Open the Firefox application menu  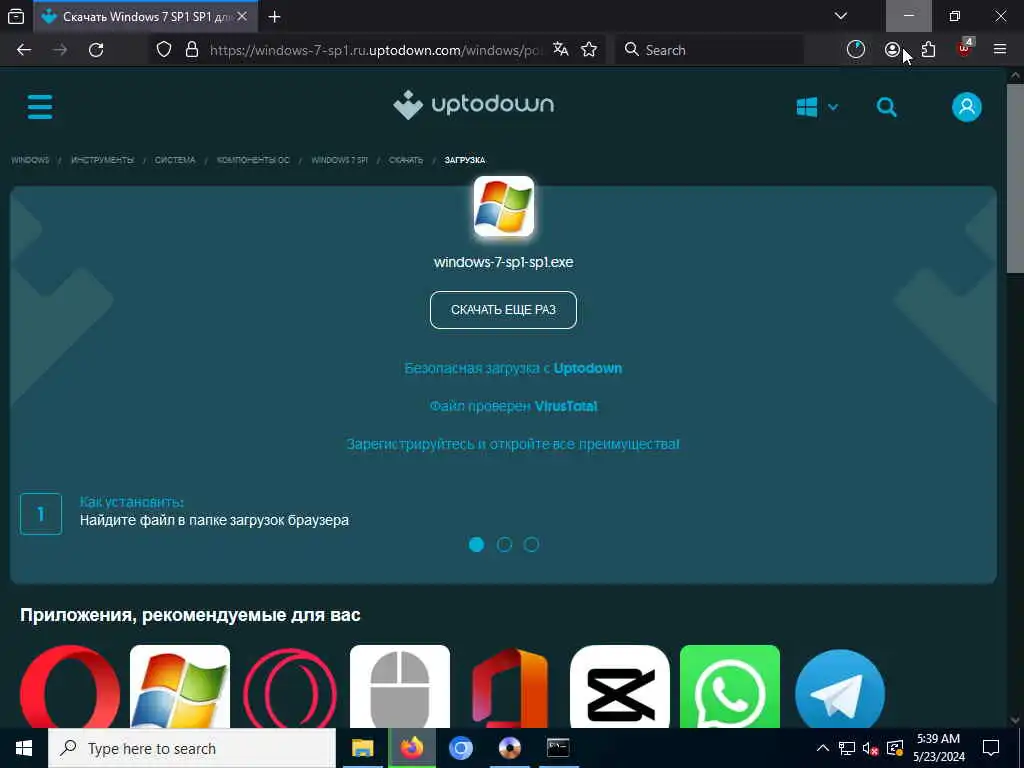[1000, 50]
